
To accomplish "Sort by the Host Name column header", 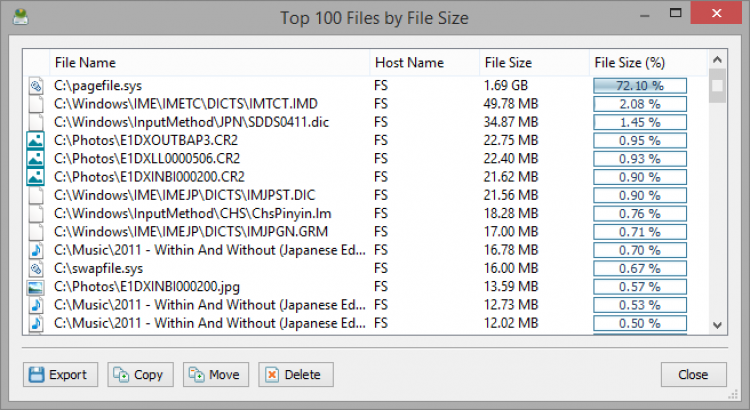I will (x=409, y=62).
